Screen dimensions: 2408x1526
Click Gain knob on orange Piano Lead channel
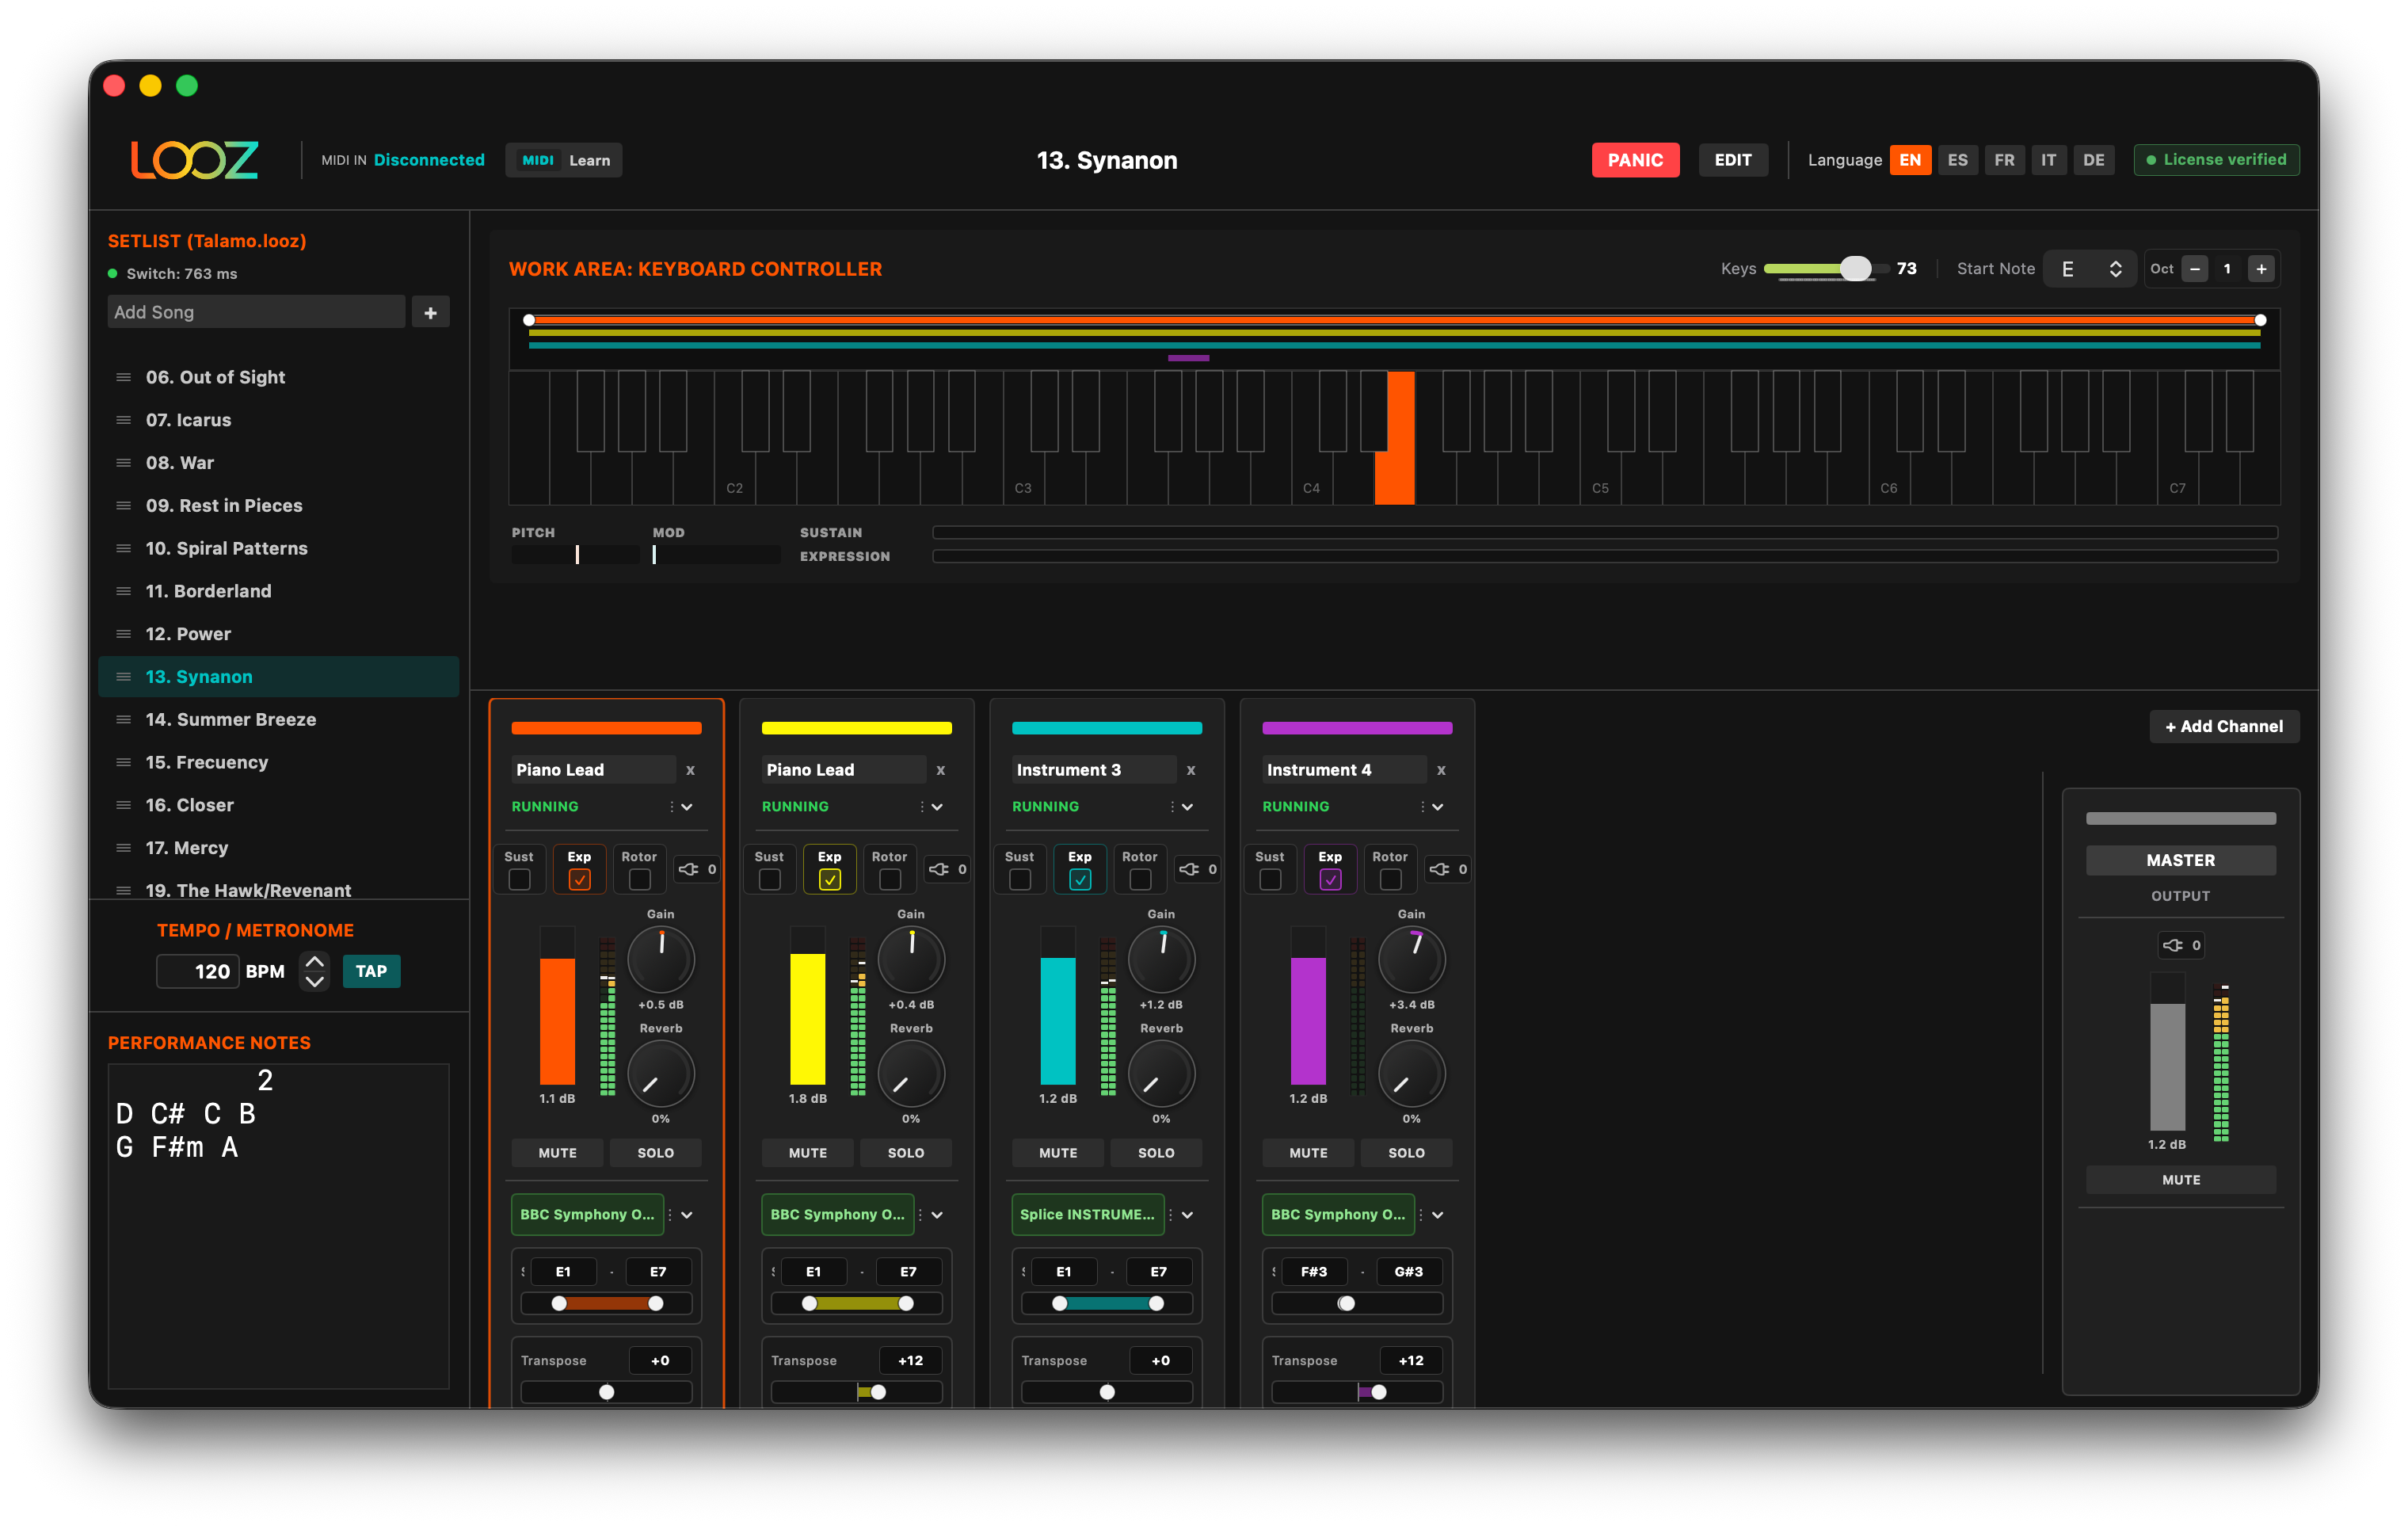pos(660,959)
